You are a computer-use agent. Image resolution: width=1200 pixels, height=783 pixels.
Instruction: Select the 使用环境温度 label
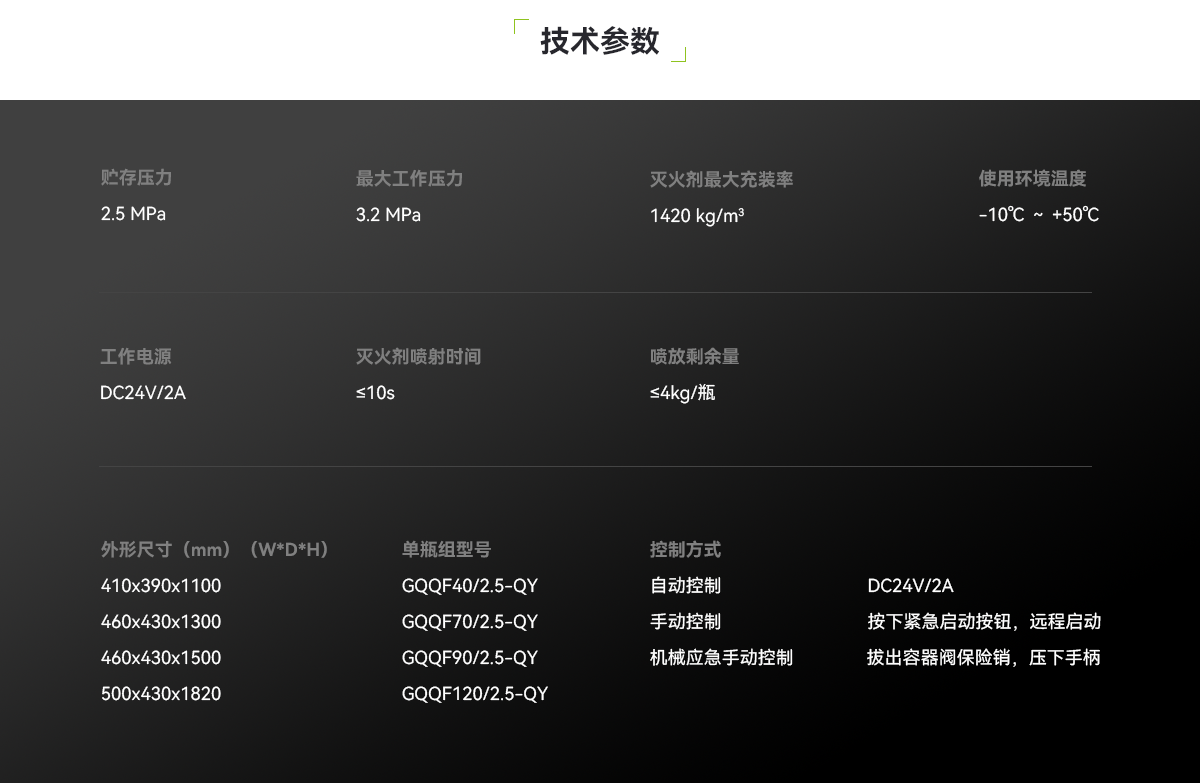tap(1031, 179)
